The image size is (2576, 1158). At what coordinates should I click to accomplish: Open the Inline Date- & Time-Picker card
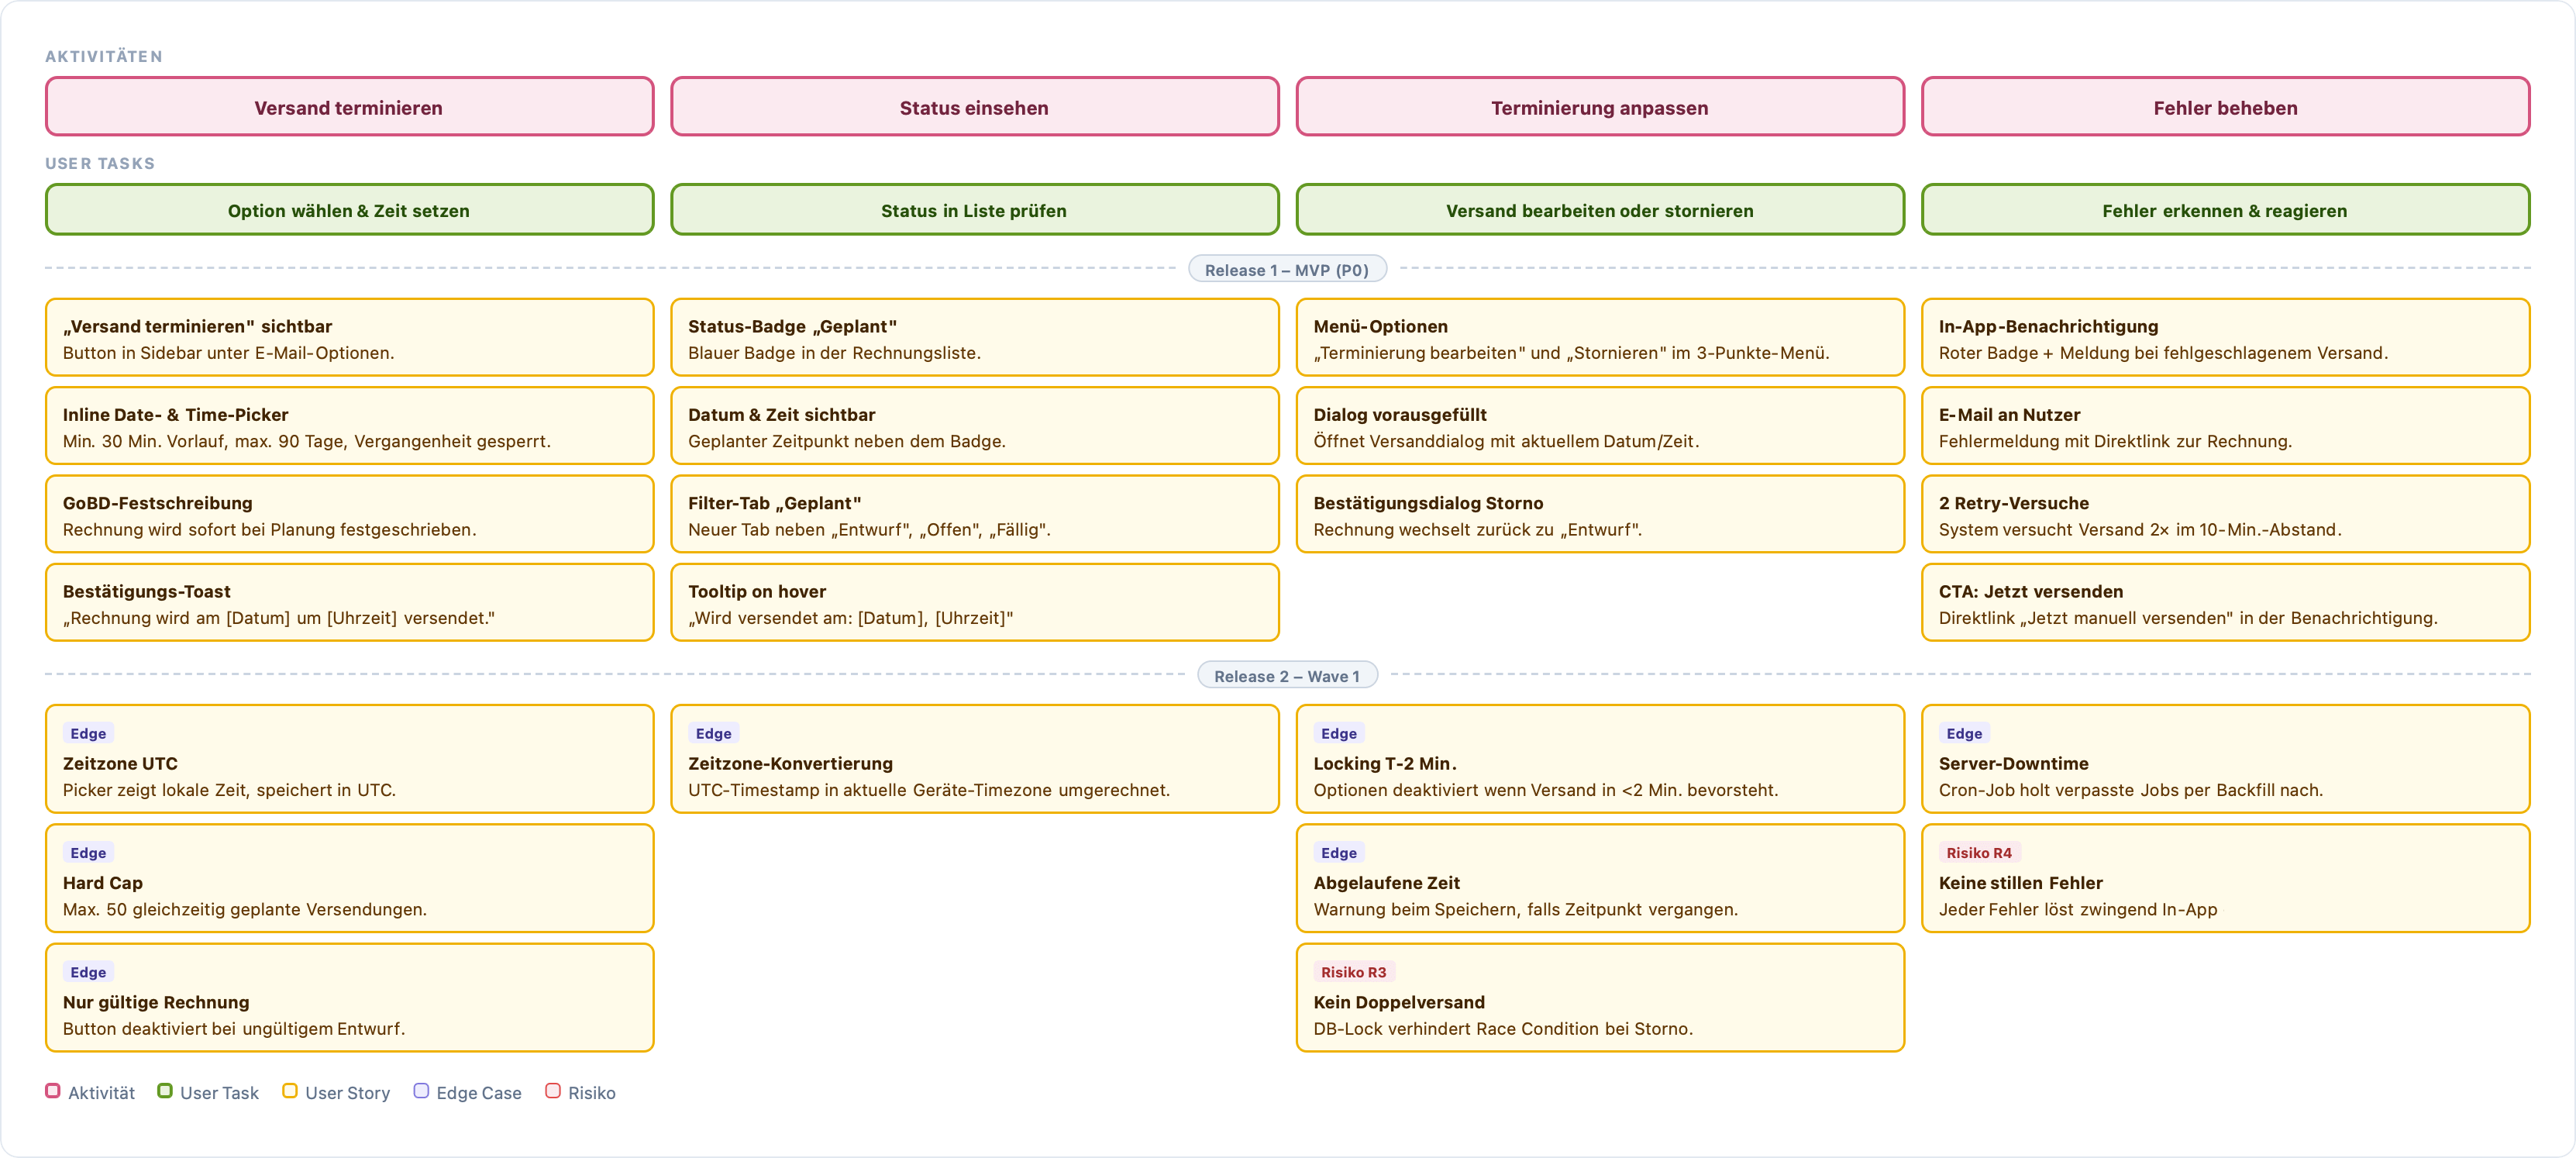pos(349,426)
